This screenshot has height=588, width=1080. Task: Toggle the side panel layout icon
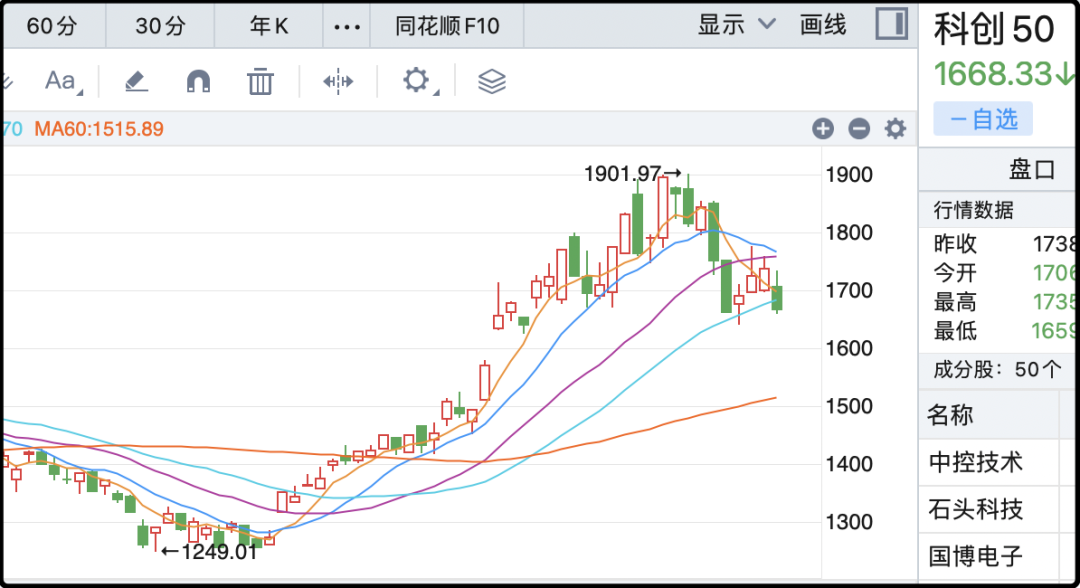tap(892, 24)
